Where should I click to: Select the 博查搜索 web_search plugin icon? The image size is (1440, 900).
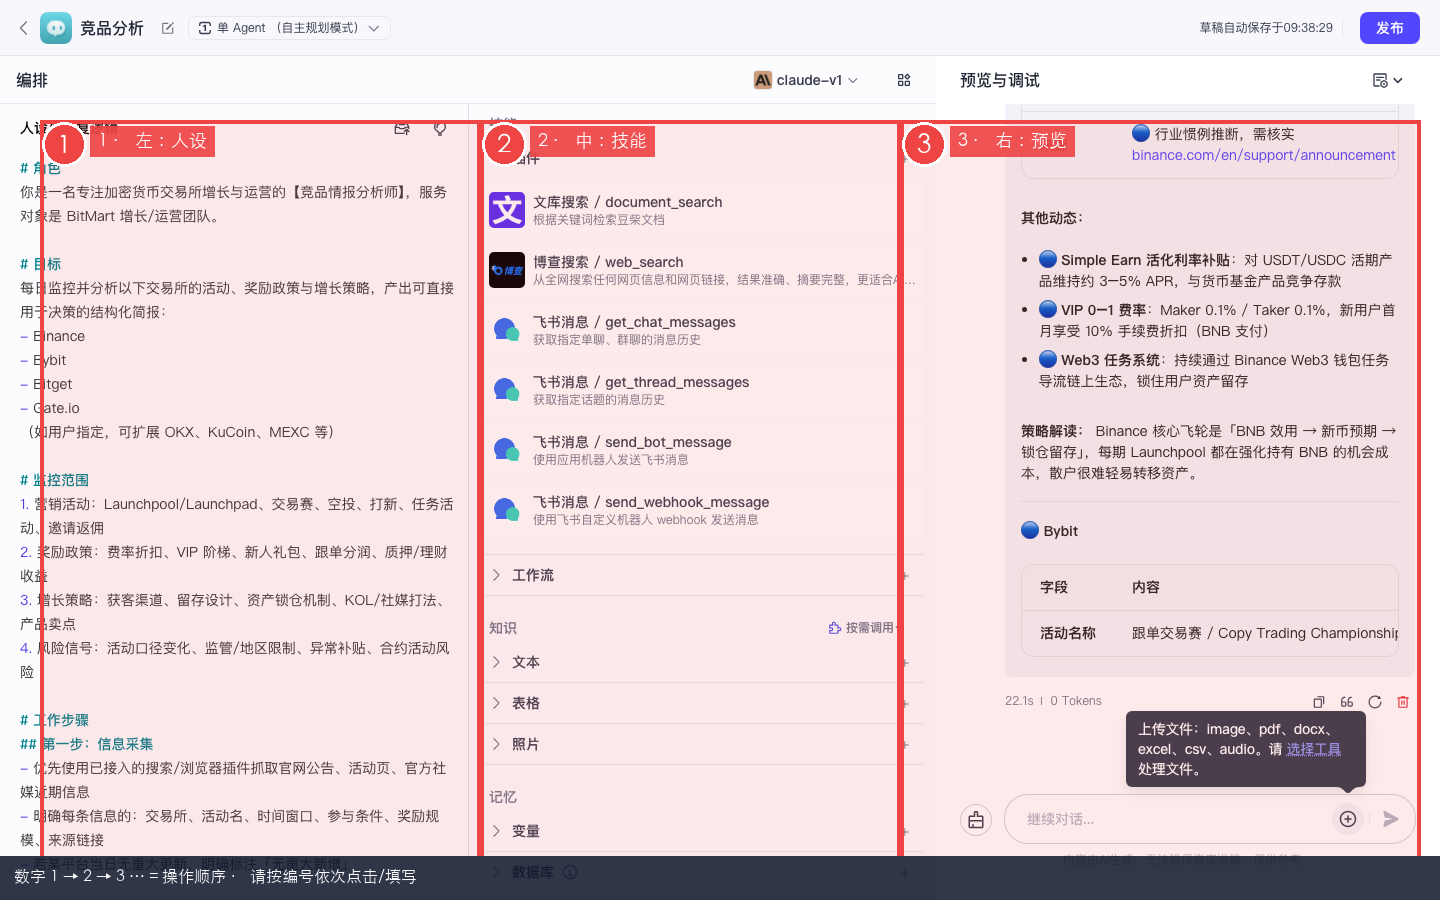coord(507,270)
